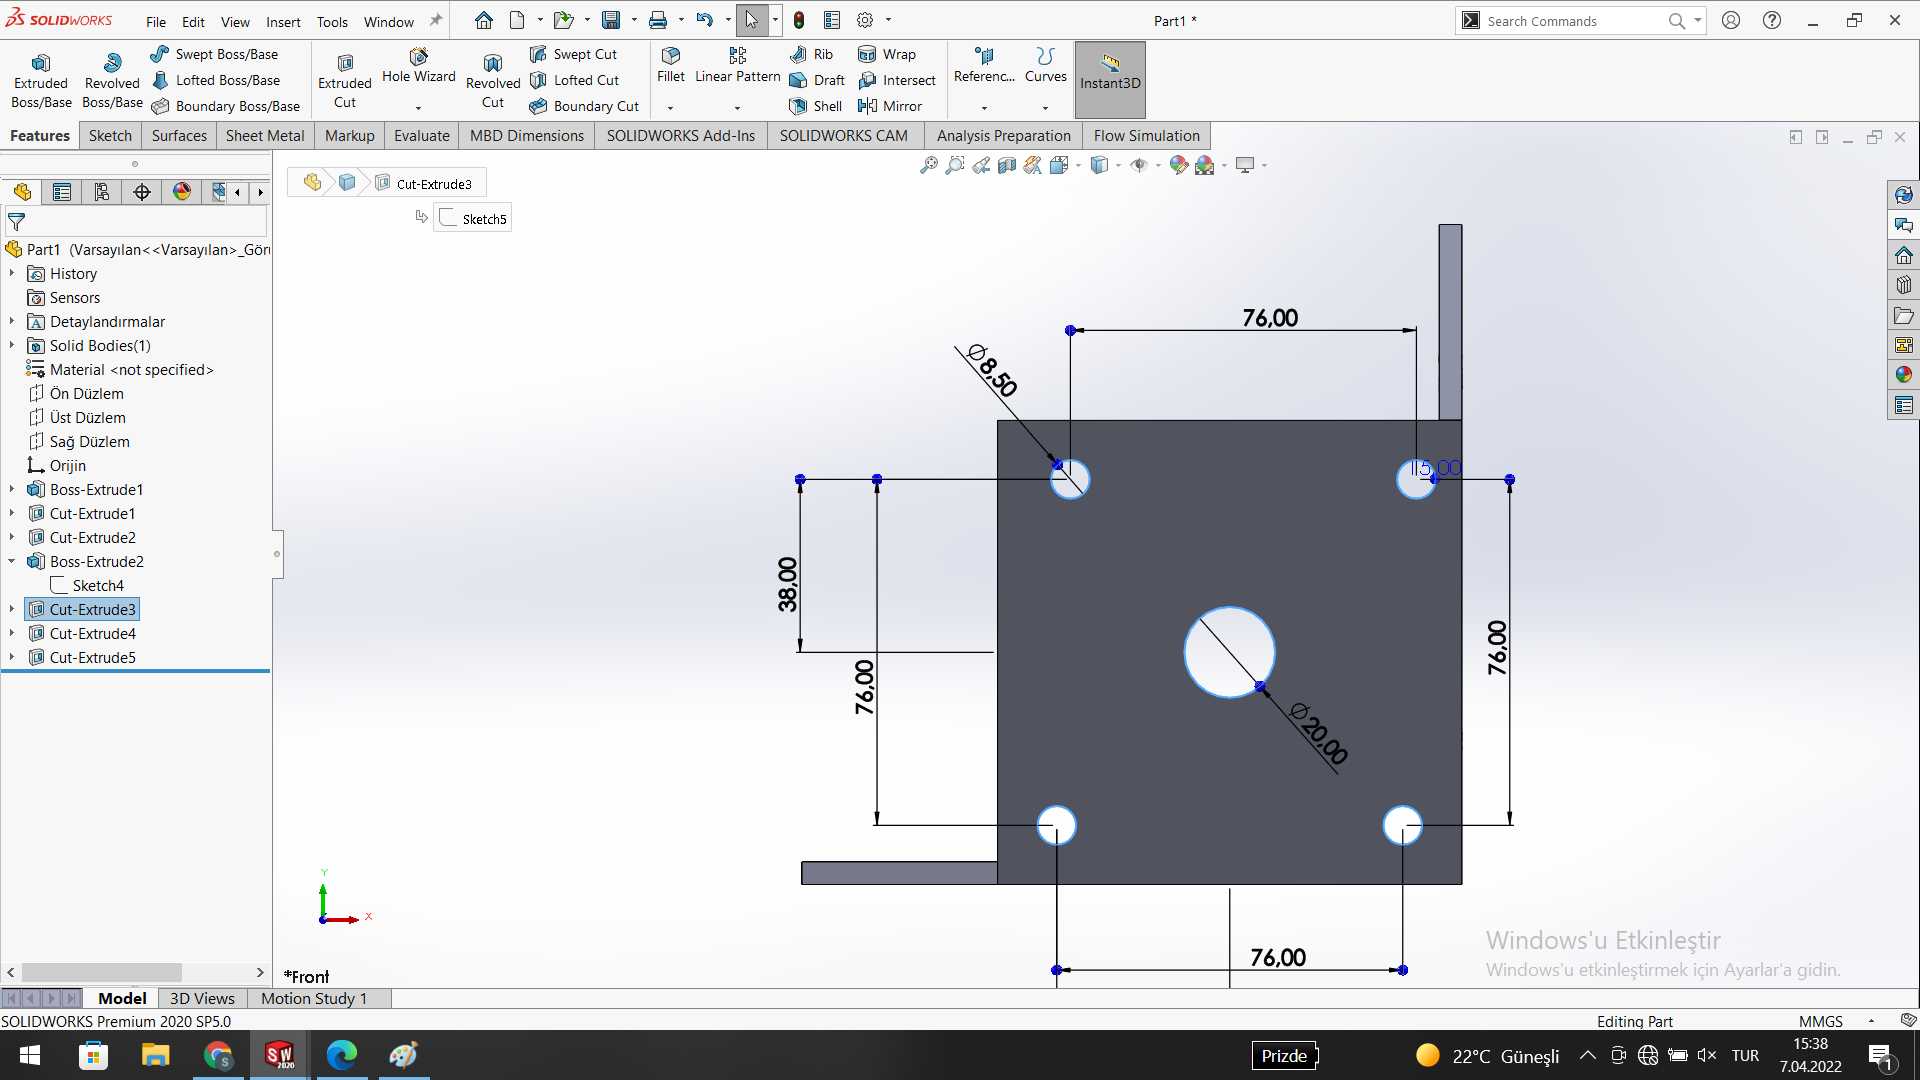Click the FeatureManager horizontal scrollbar
The width and height of the screenshot is (1920, 1080).
(135, 972)
